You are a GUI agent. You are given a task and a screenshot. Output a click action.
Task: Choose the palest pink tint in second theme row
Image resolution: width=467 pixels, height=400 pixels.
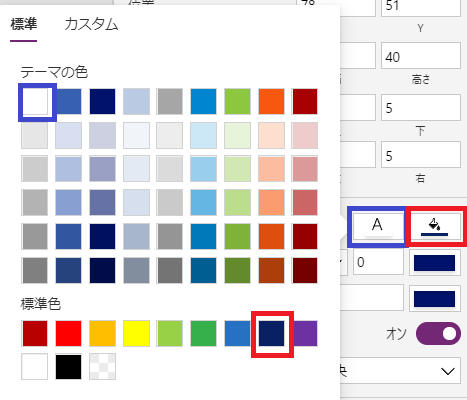point(305,135)
